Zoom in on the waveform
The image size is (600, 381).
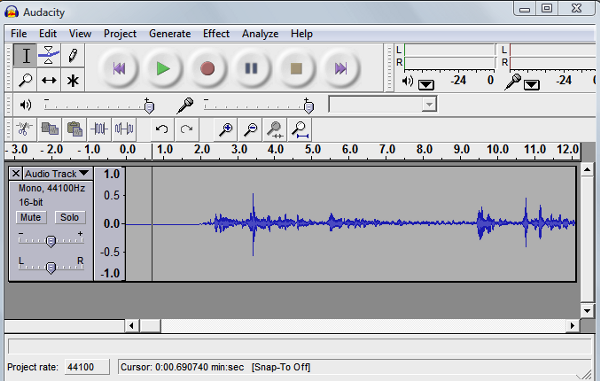pyautogui.click(x=226, y=129)
